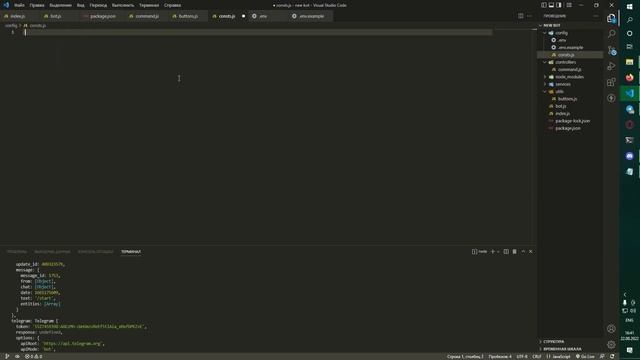Image resolution: width=640 pixels, height=360 pixels.
Task: Open Windows Start button
Action: tap(629, 6)
